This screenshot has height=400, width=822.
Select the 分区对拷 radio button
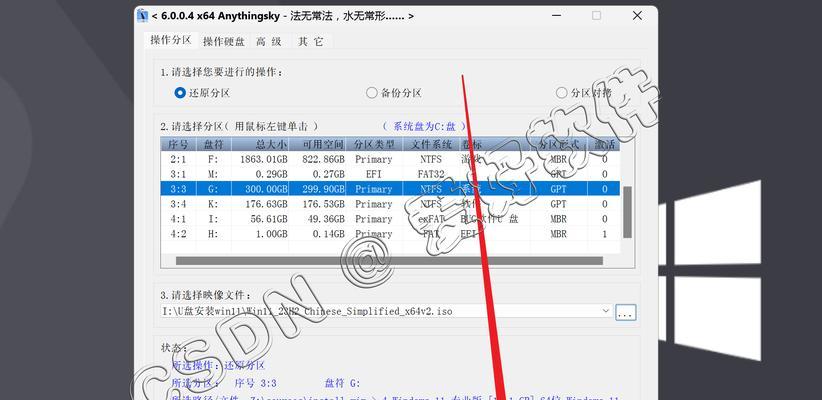(x=583, y=93)
